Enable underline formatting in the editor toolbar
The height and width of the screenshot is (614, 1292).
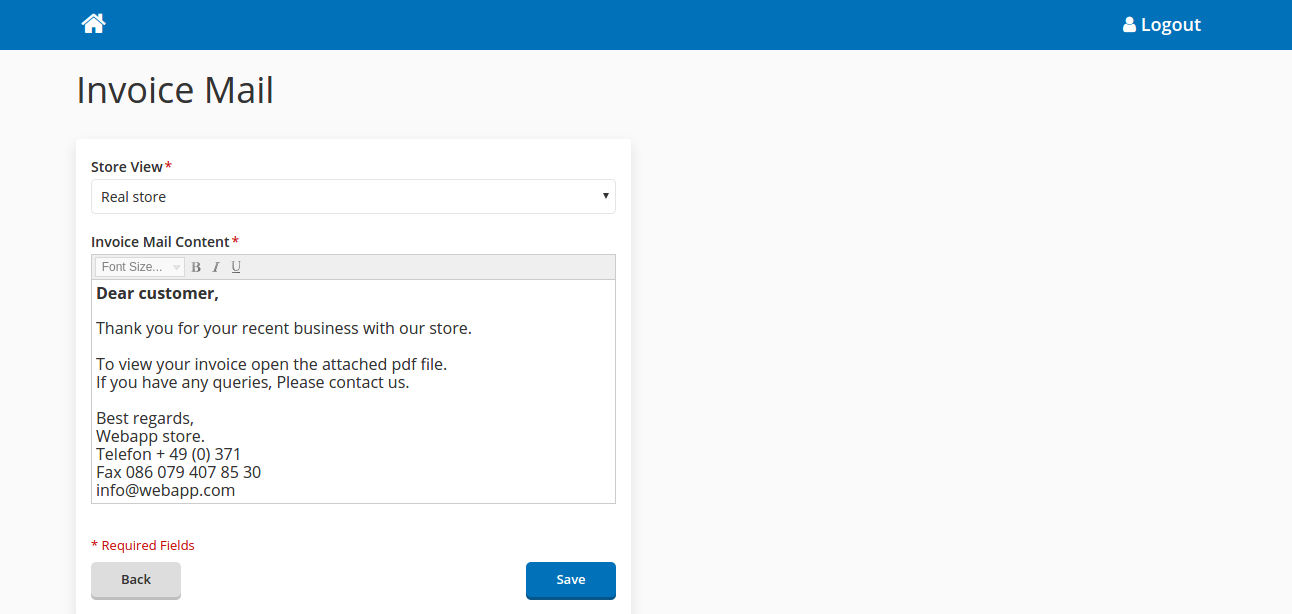(x=236, y=267)
